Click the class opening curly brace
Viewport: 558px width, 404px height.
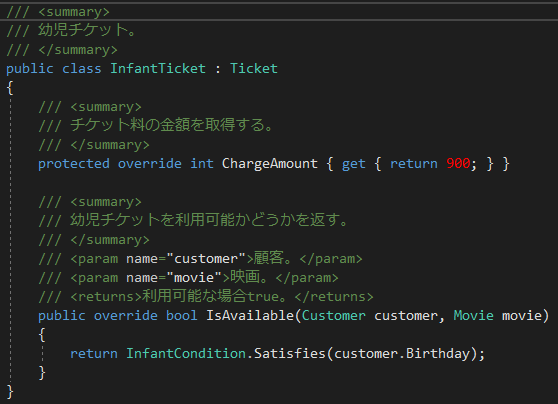coord(10,88)
